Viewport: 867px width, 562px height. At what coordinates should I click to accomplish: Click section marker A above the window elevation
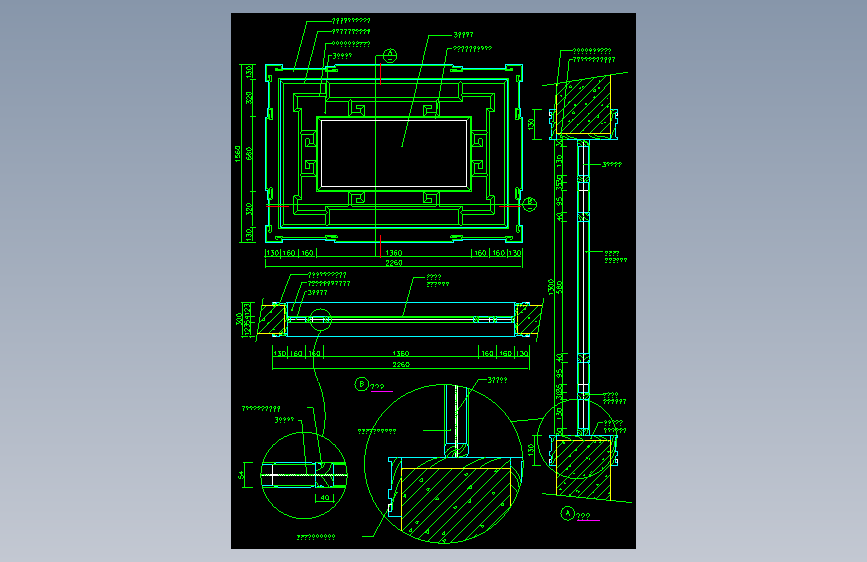click(390, 55)
